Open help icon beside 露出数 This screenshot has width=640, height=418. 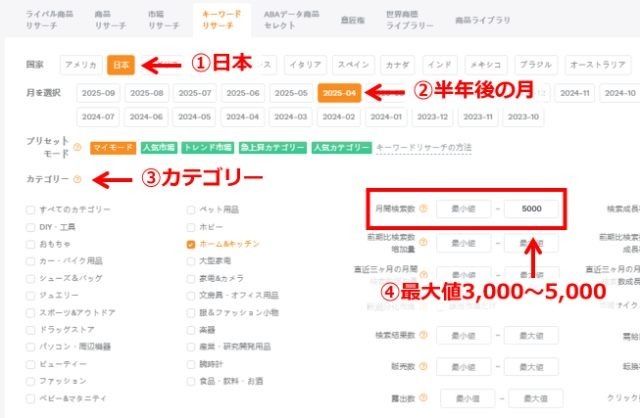click(x=423, y=398)
